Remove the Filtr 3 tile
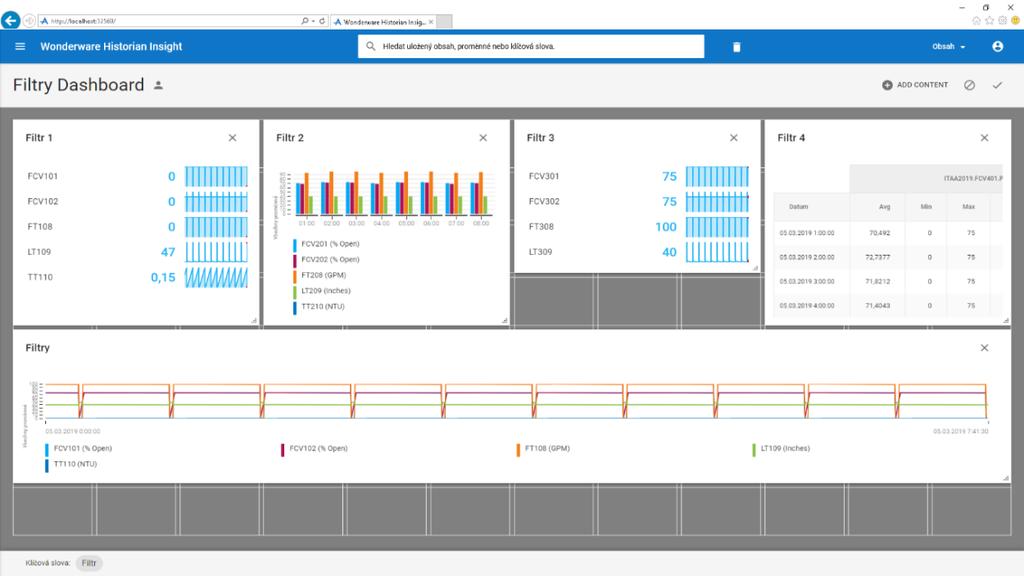 click(x=734, y=138)
